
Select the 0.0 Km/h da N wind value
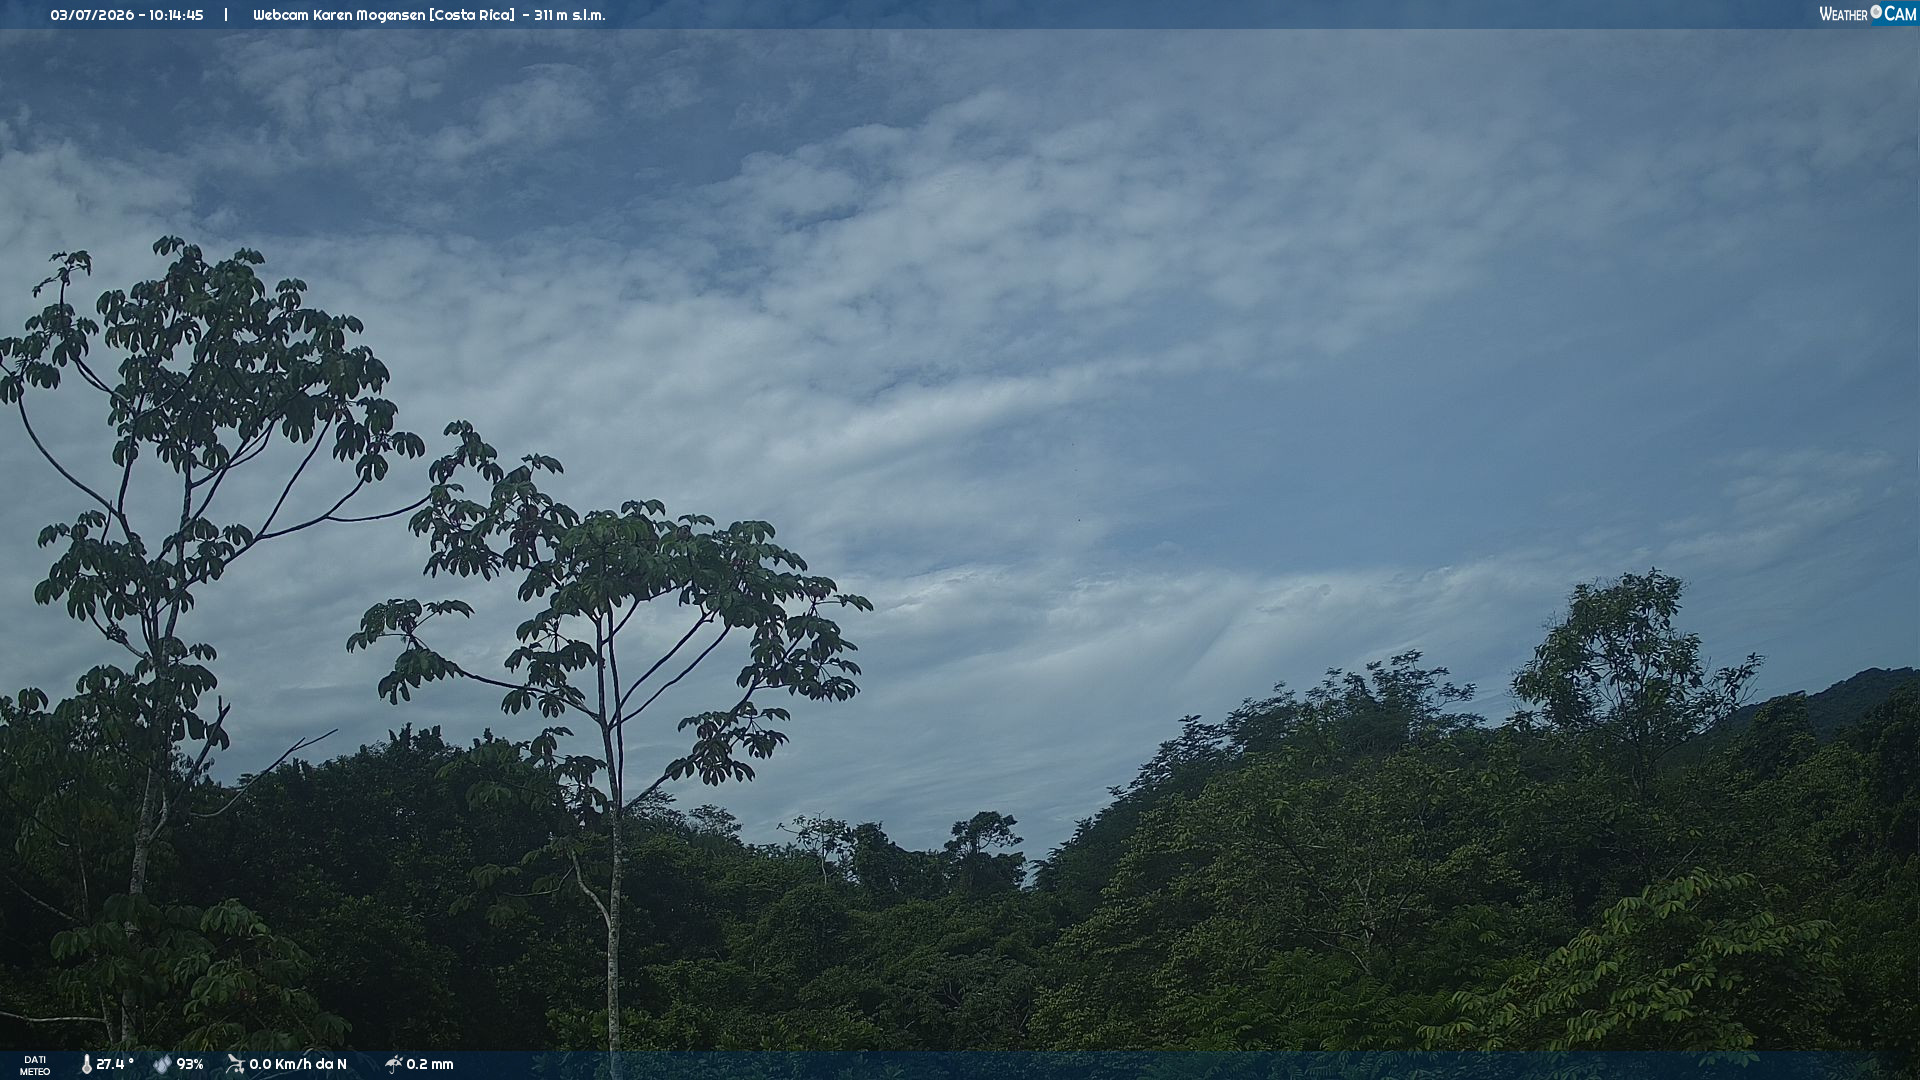click(298, 1064)
